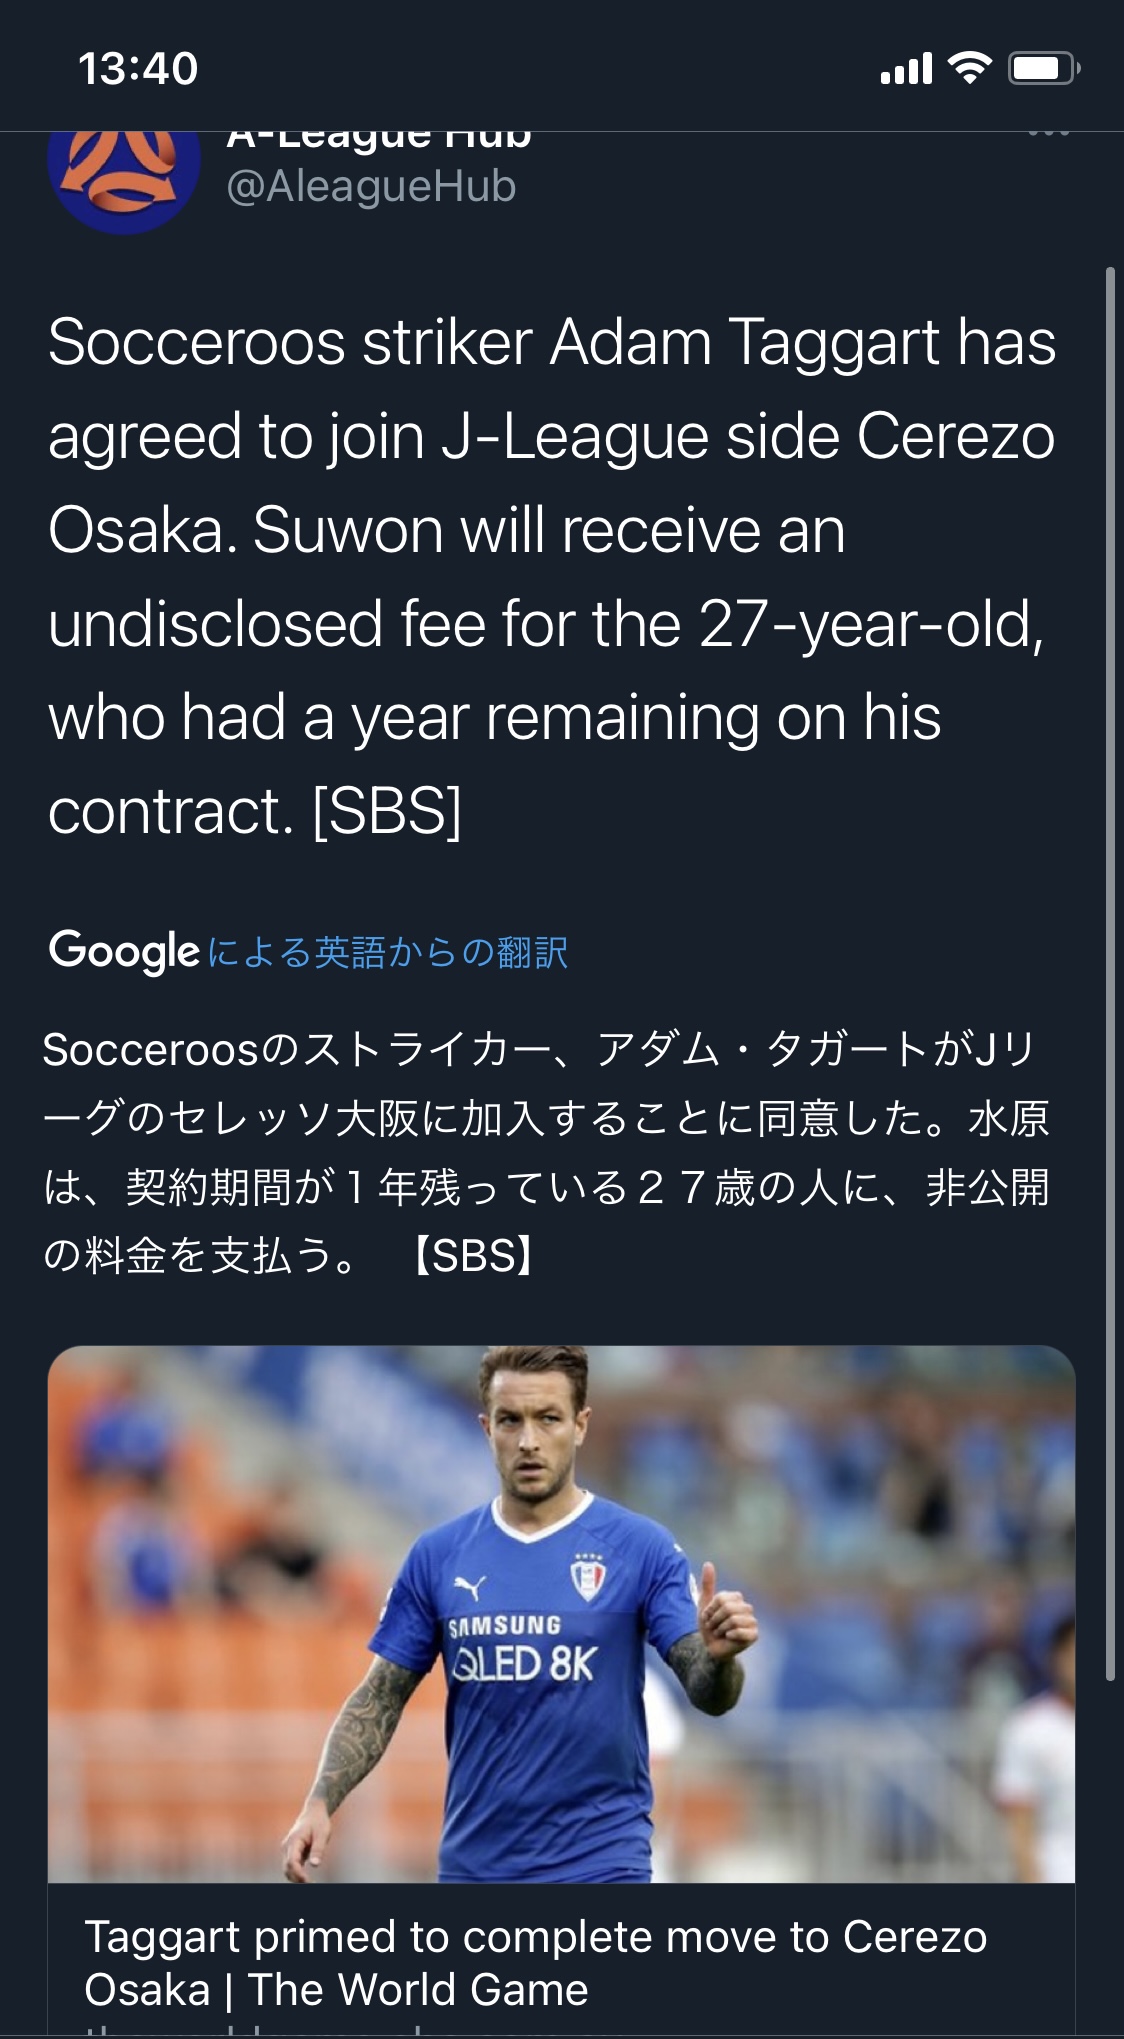The width and height of the screenshot is (1124, 2039).
Task: Tap the battery indicator icon
Action: [1042, 69]
